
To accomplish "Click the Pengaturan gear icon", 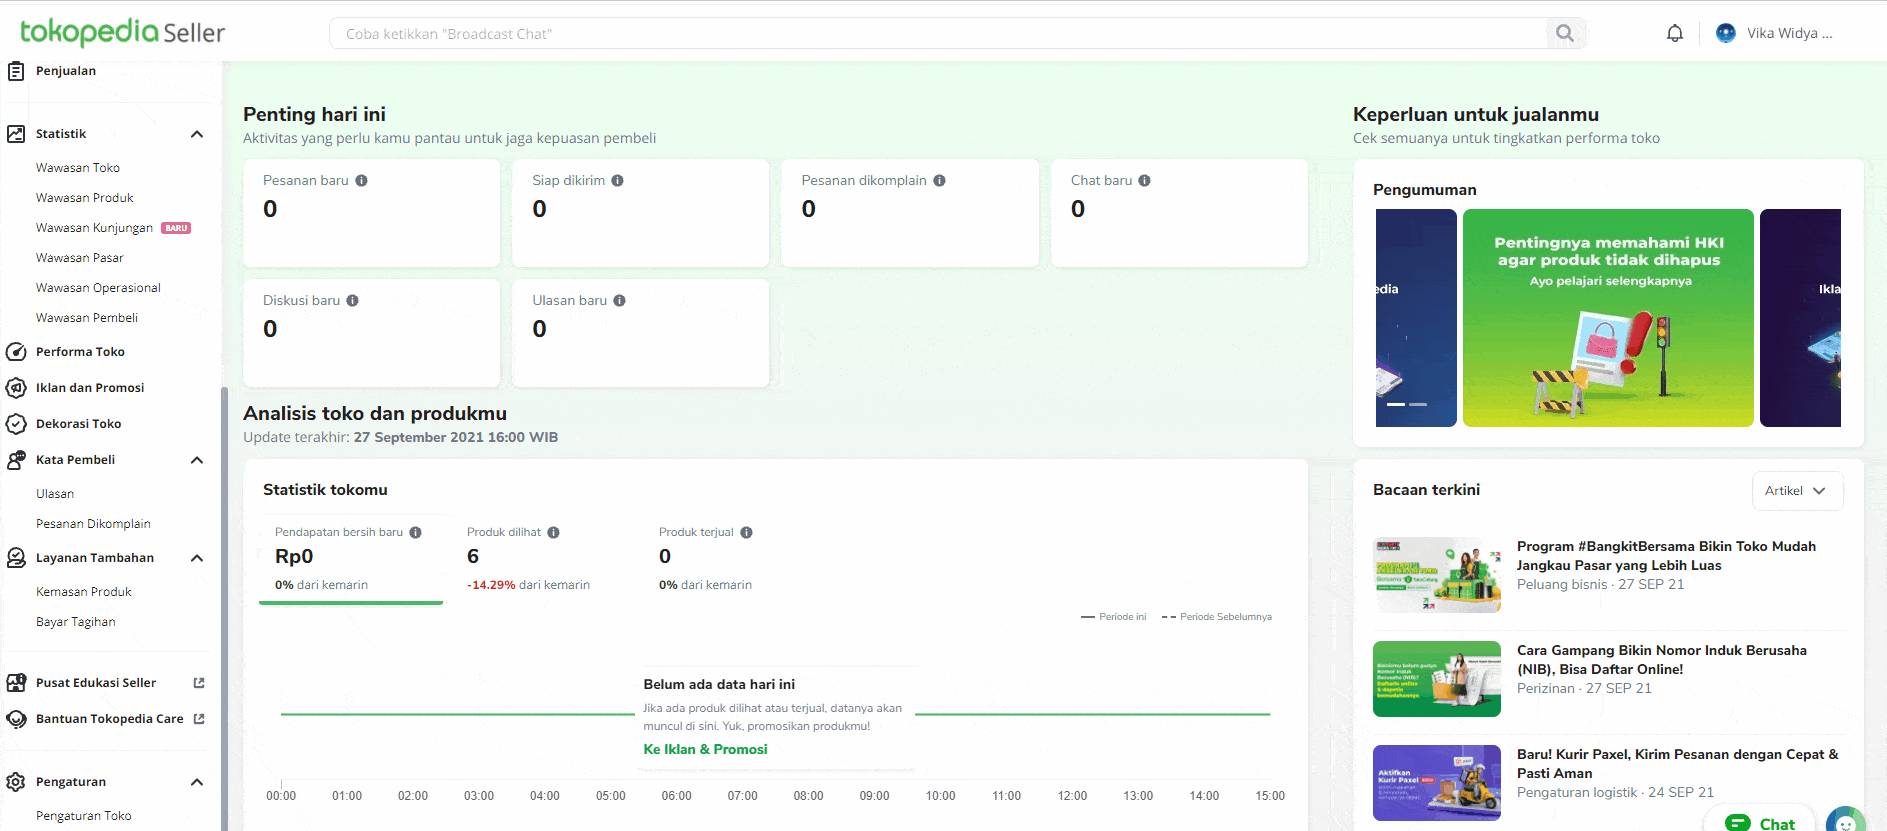I will 16,782.
